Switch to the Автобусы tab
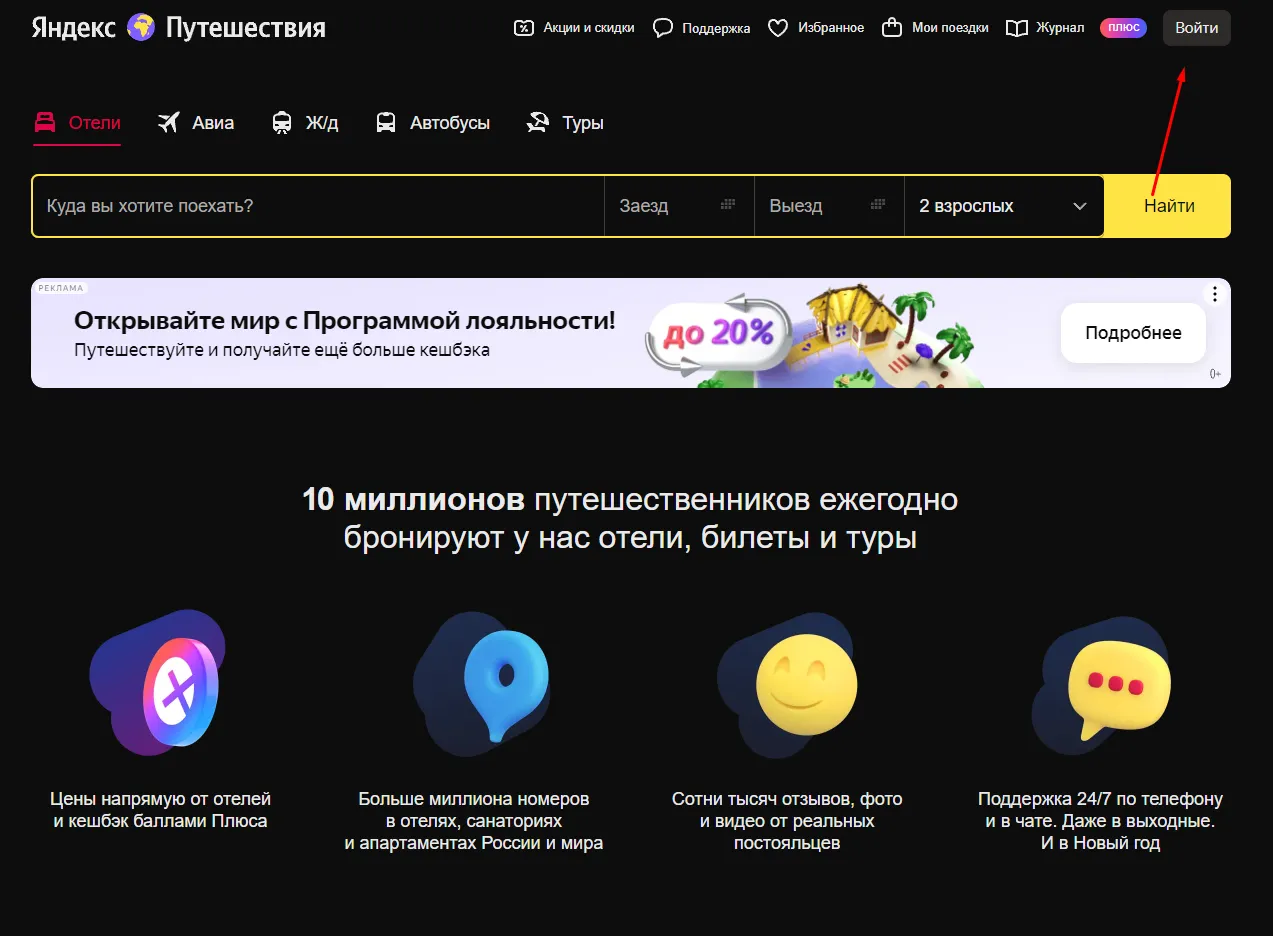This screenshot has width=1273, height=936. click(x=433, y=123)
